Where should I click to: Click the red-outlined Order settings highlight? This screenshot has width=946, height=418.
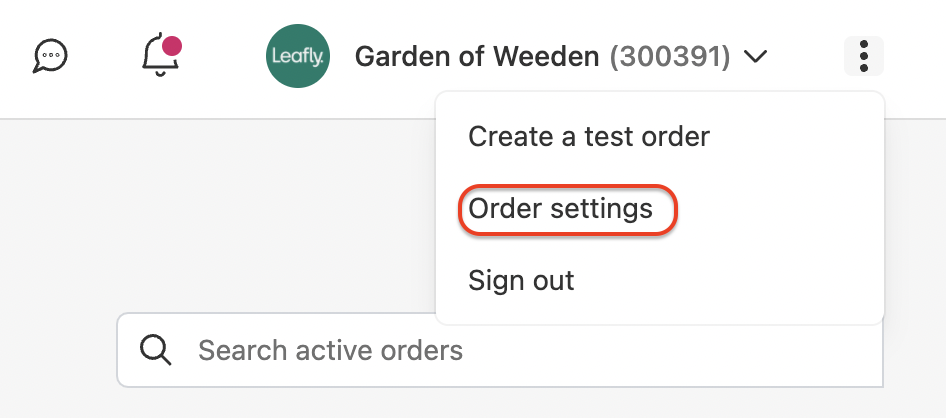(x=568, y=209)
